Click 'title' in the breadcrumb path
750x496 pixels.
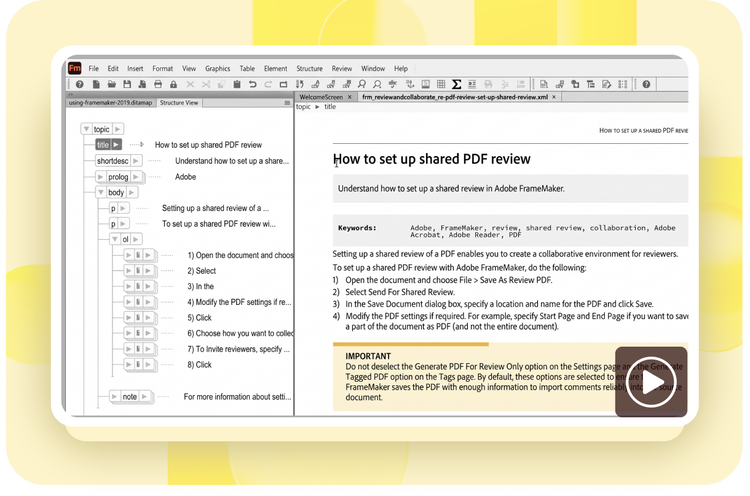tap(330, 107)
